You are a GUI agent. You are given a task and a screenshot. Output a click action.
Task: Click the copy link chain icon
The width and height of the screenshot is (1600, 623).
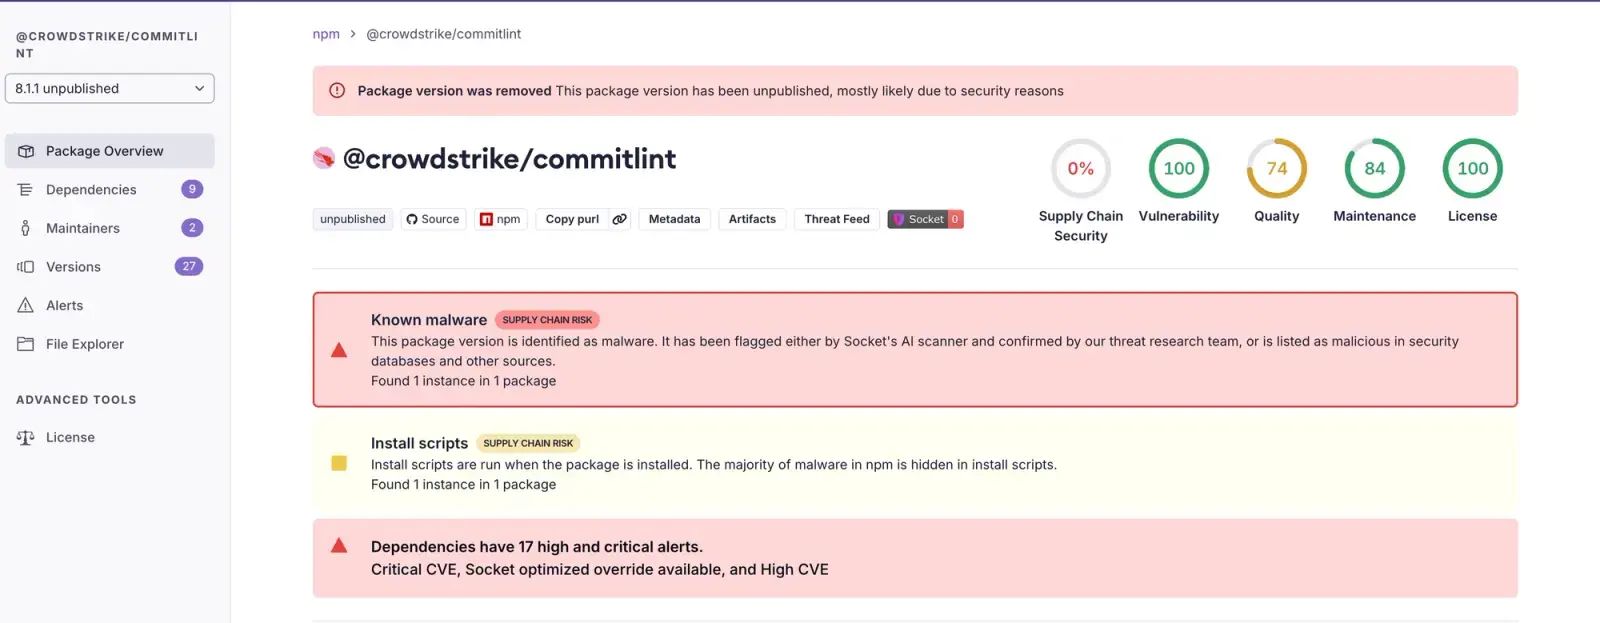click(x=620, y=219)
